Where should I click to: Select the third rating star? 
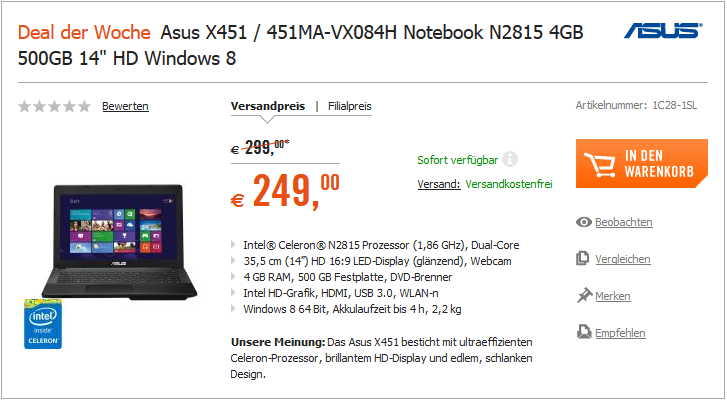(x=55, y=106)
